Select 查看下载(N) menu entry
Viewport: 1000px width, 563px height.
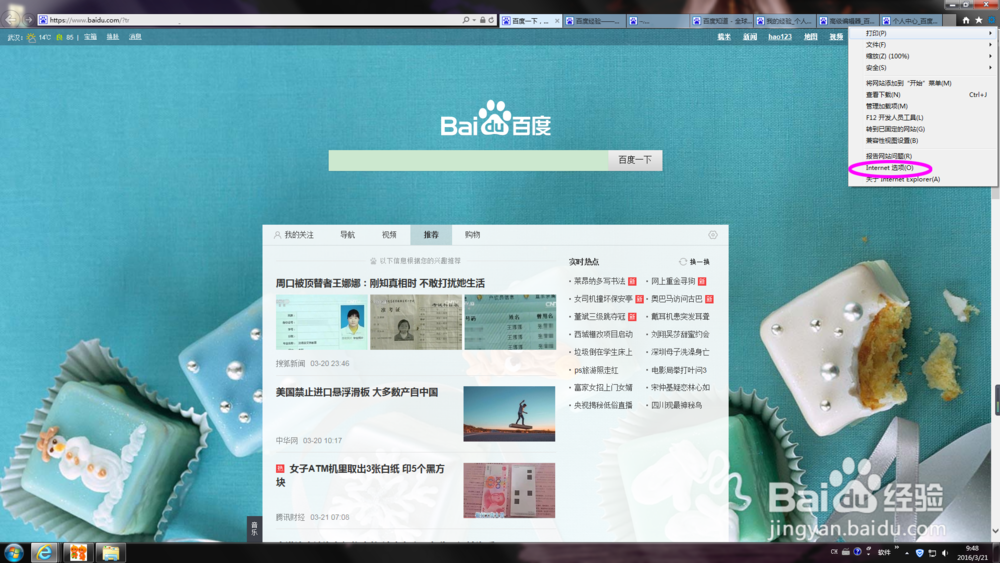[923, 94]
